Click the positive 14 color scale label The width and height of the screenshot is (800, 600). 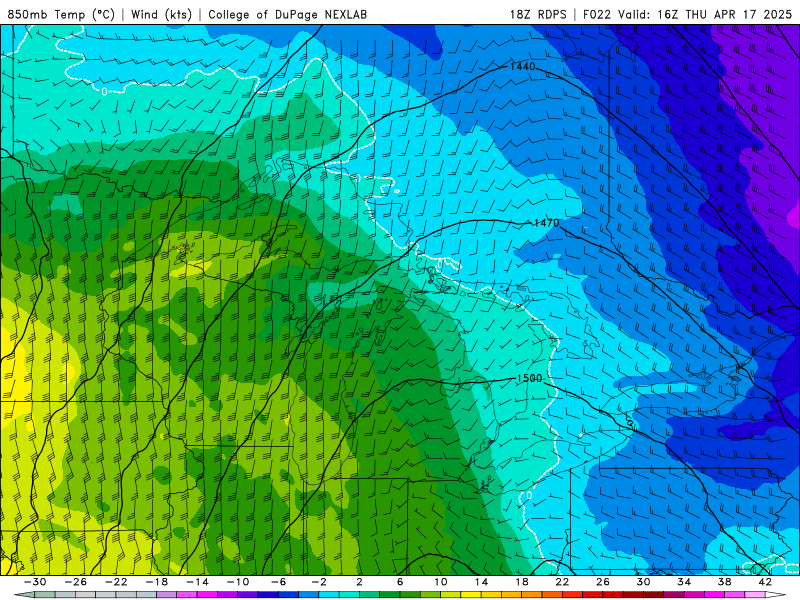481,582
